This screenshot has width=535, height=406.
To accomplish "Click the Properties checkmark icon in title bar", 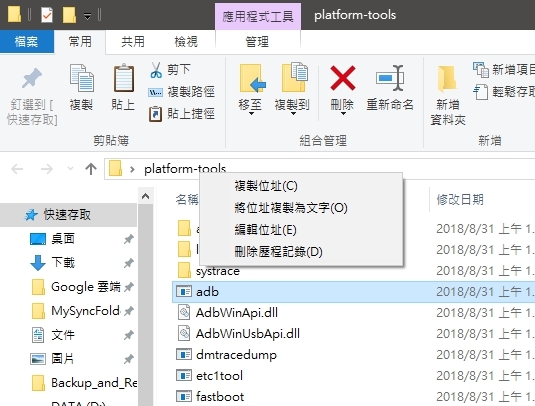I will (x=47, y=15).
